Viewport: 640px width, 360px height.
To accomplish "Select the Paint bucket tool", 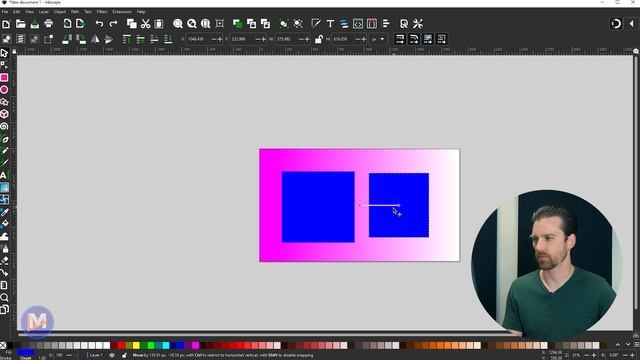I will [x=4, y=224].
